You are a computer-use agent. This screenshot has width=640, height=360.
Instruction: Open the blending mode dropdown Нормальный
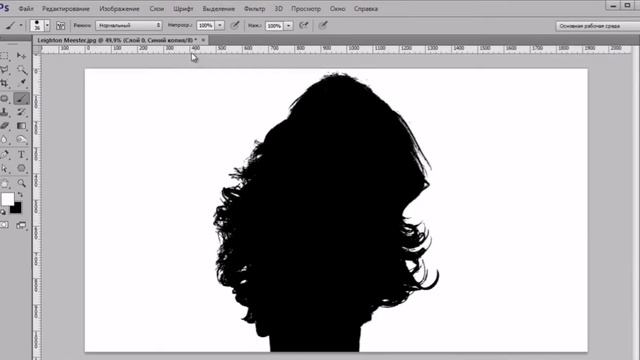click(x=129, y=25)
